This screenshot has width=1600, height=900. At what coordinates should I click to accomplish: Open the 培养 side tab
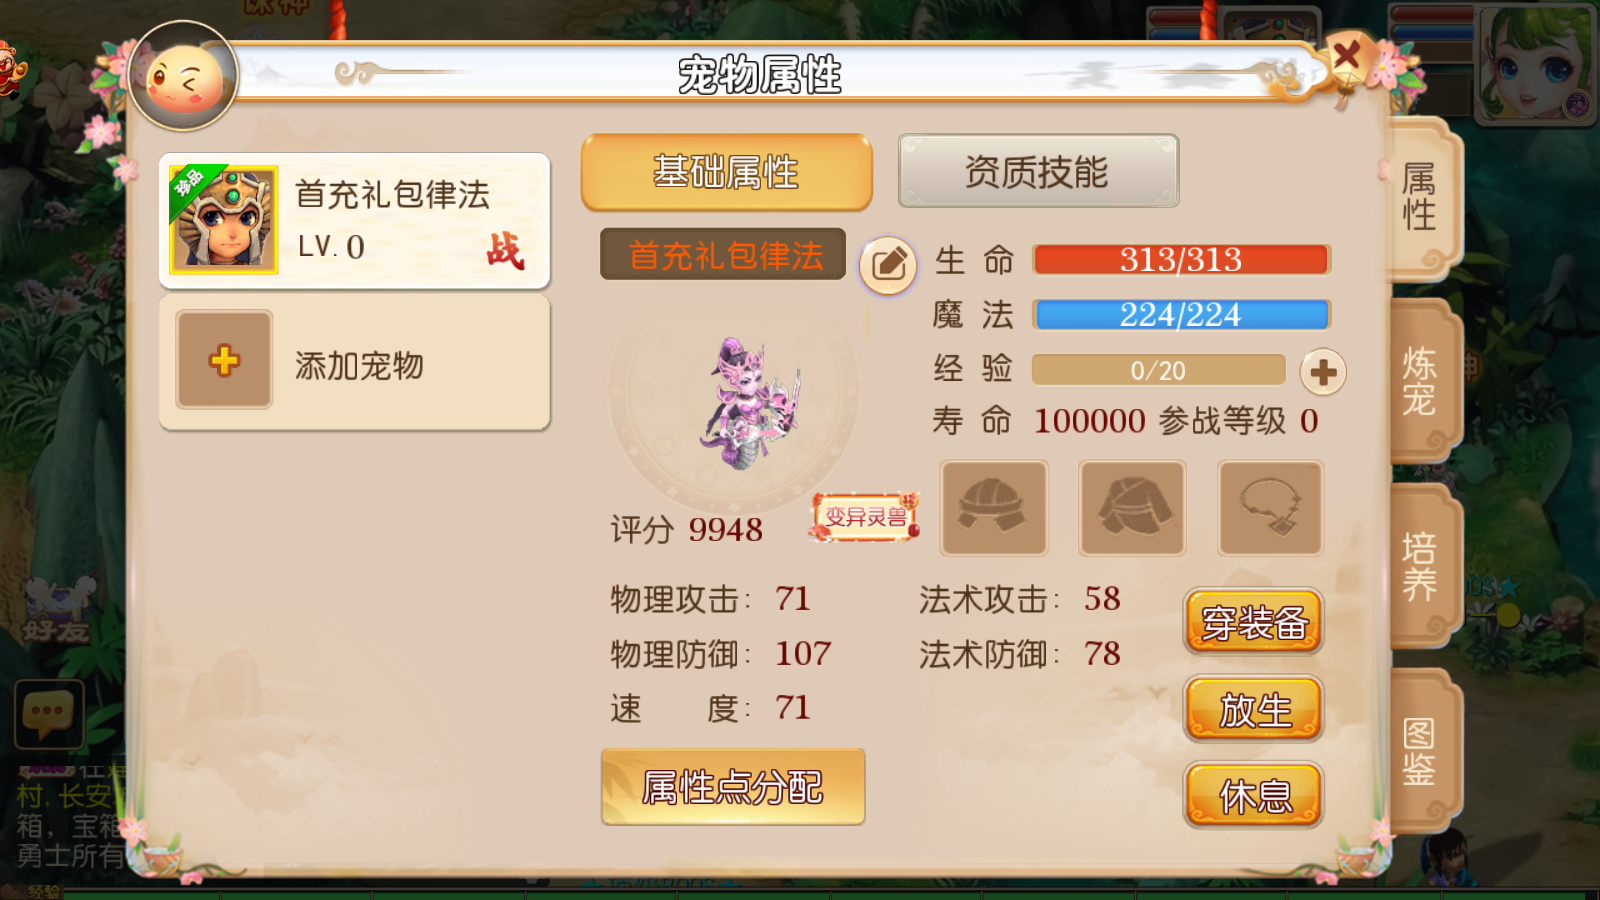[x=1420, y=566]
